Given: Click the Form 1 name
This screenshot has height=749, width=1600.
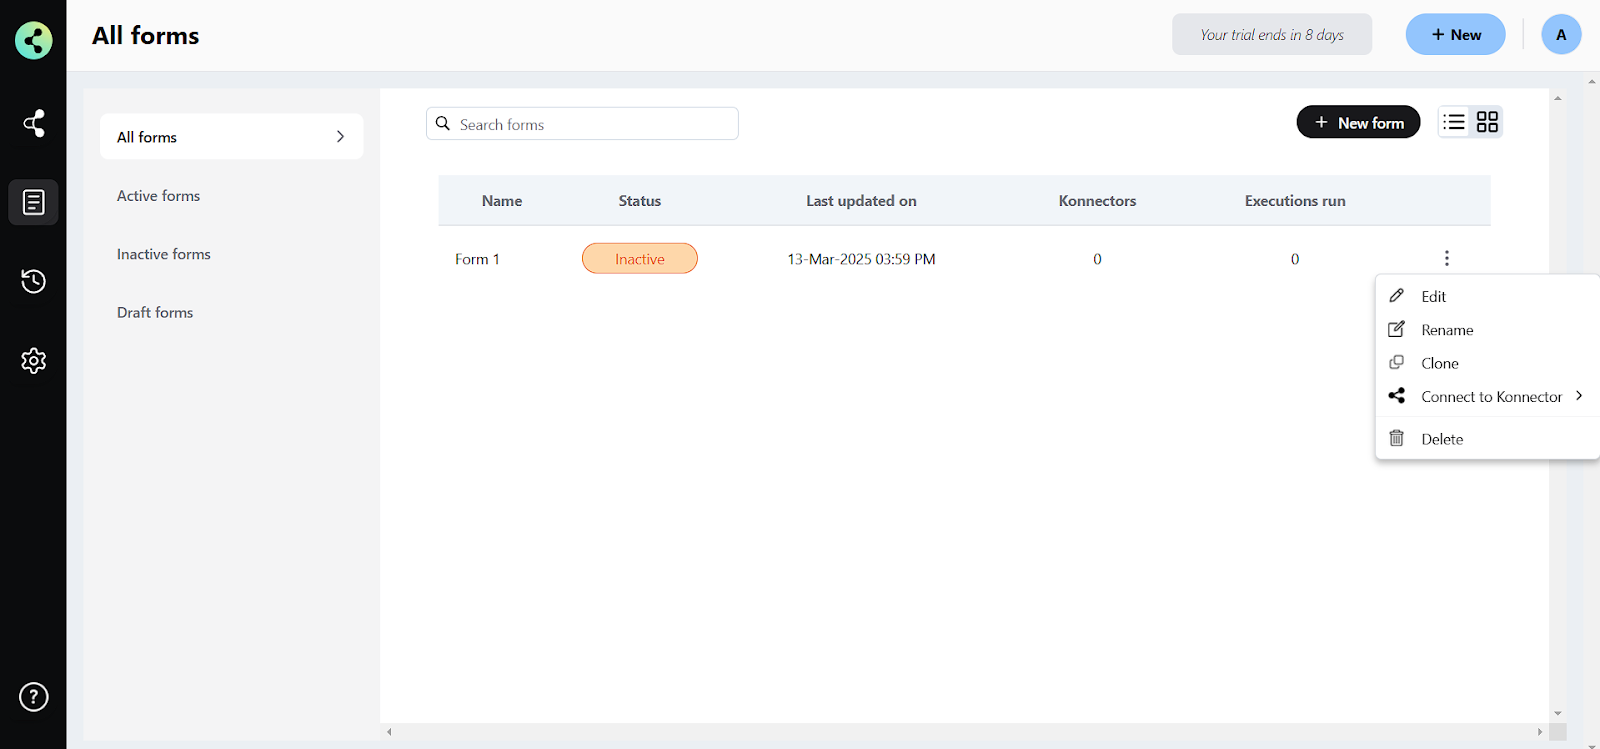Looking at the screenshot, I should (x=477, y=259).
